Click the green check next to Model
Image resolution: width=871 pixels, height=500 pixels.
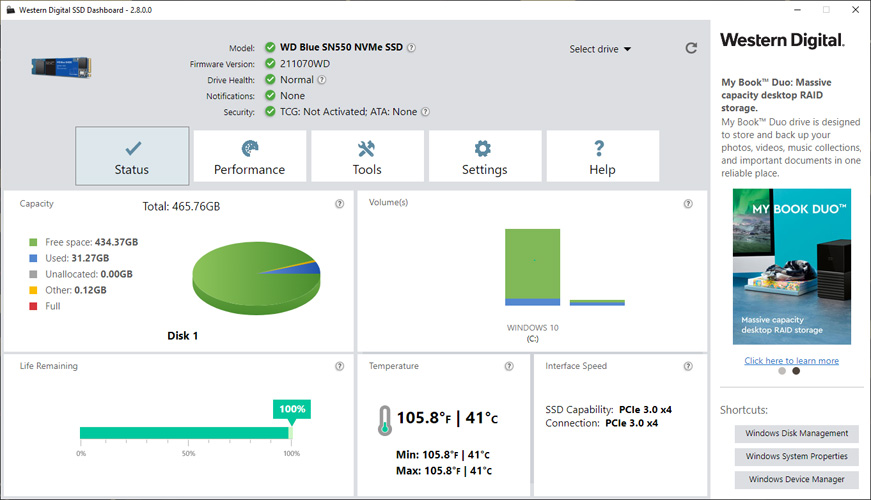(270, 47)
